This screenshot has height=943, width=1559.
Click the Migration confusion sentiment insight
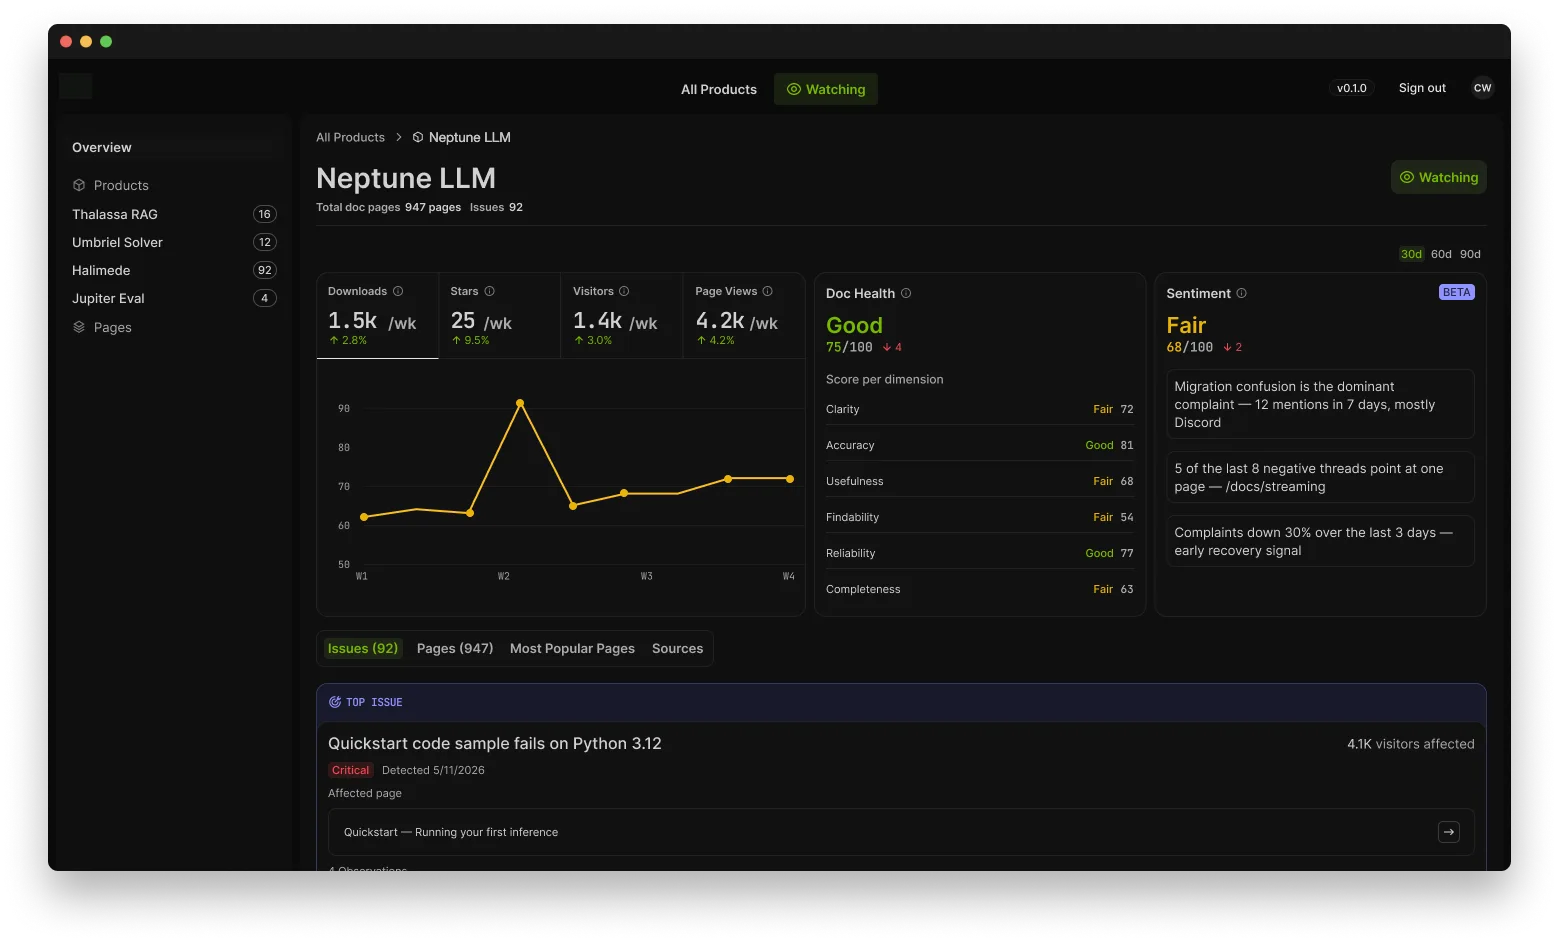pyautogui.click(x=1320, y=404)
